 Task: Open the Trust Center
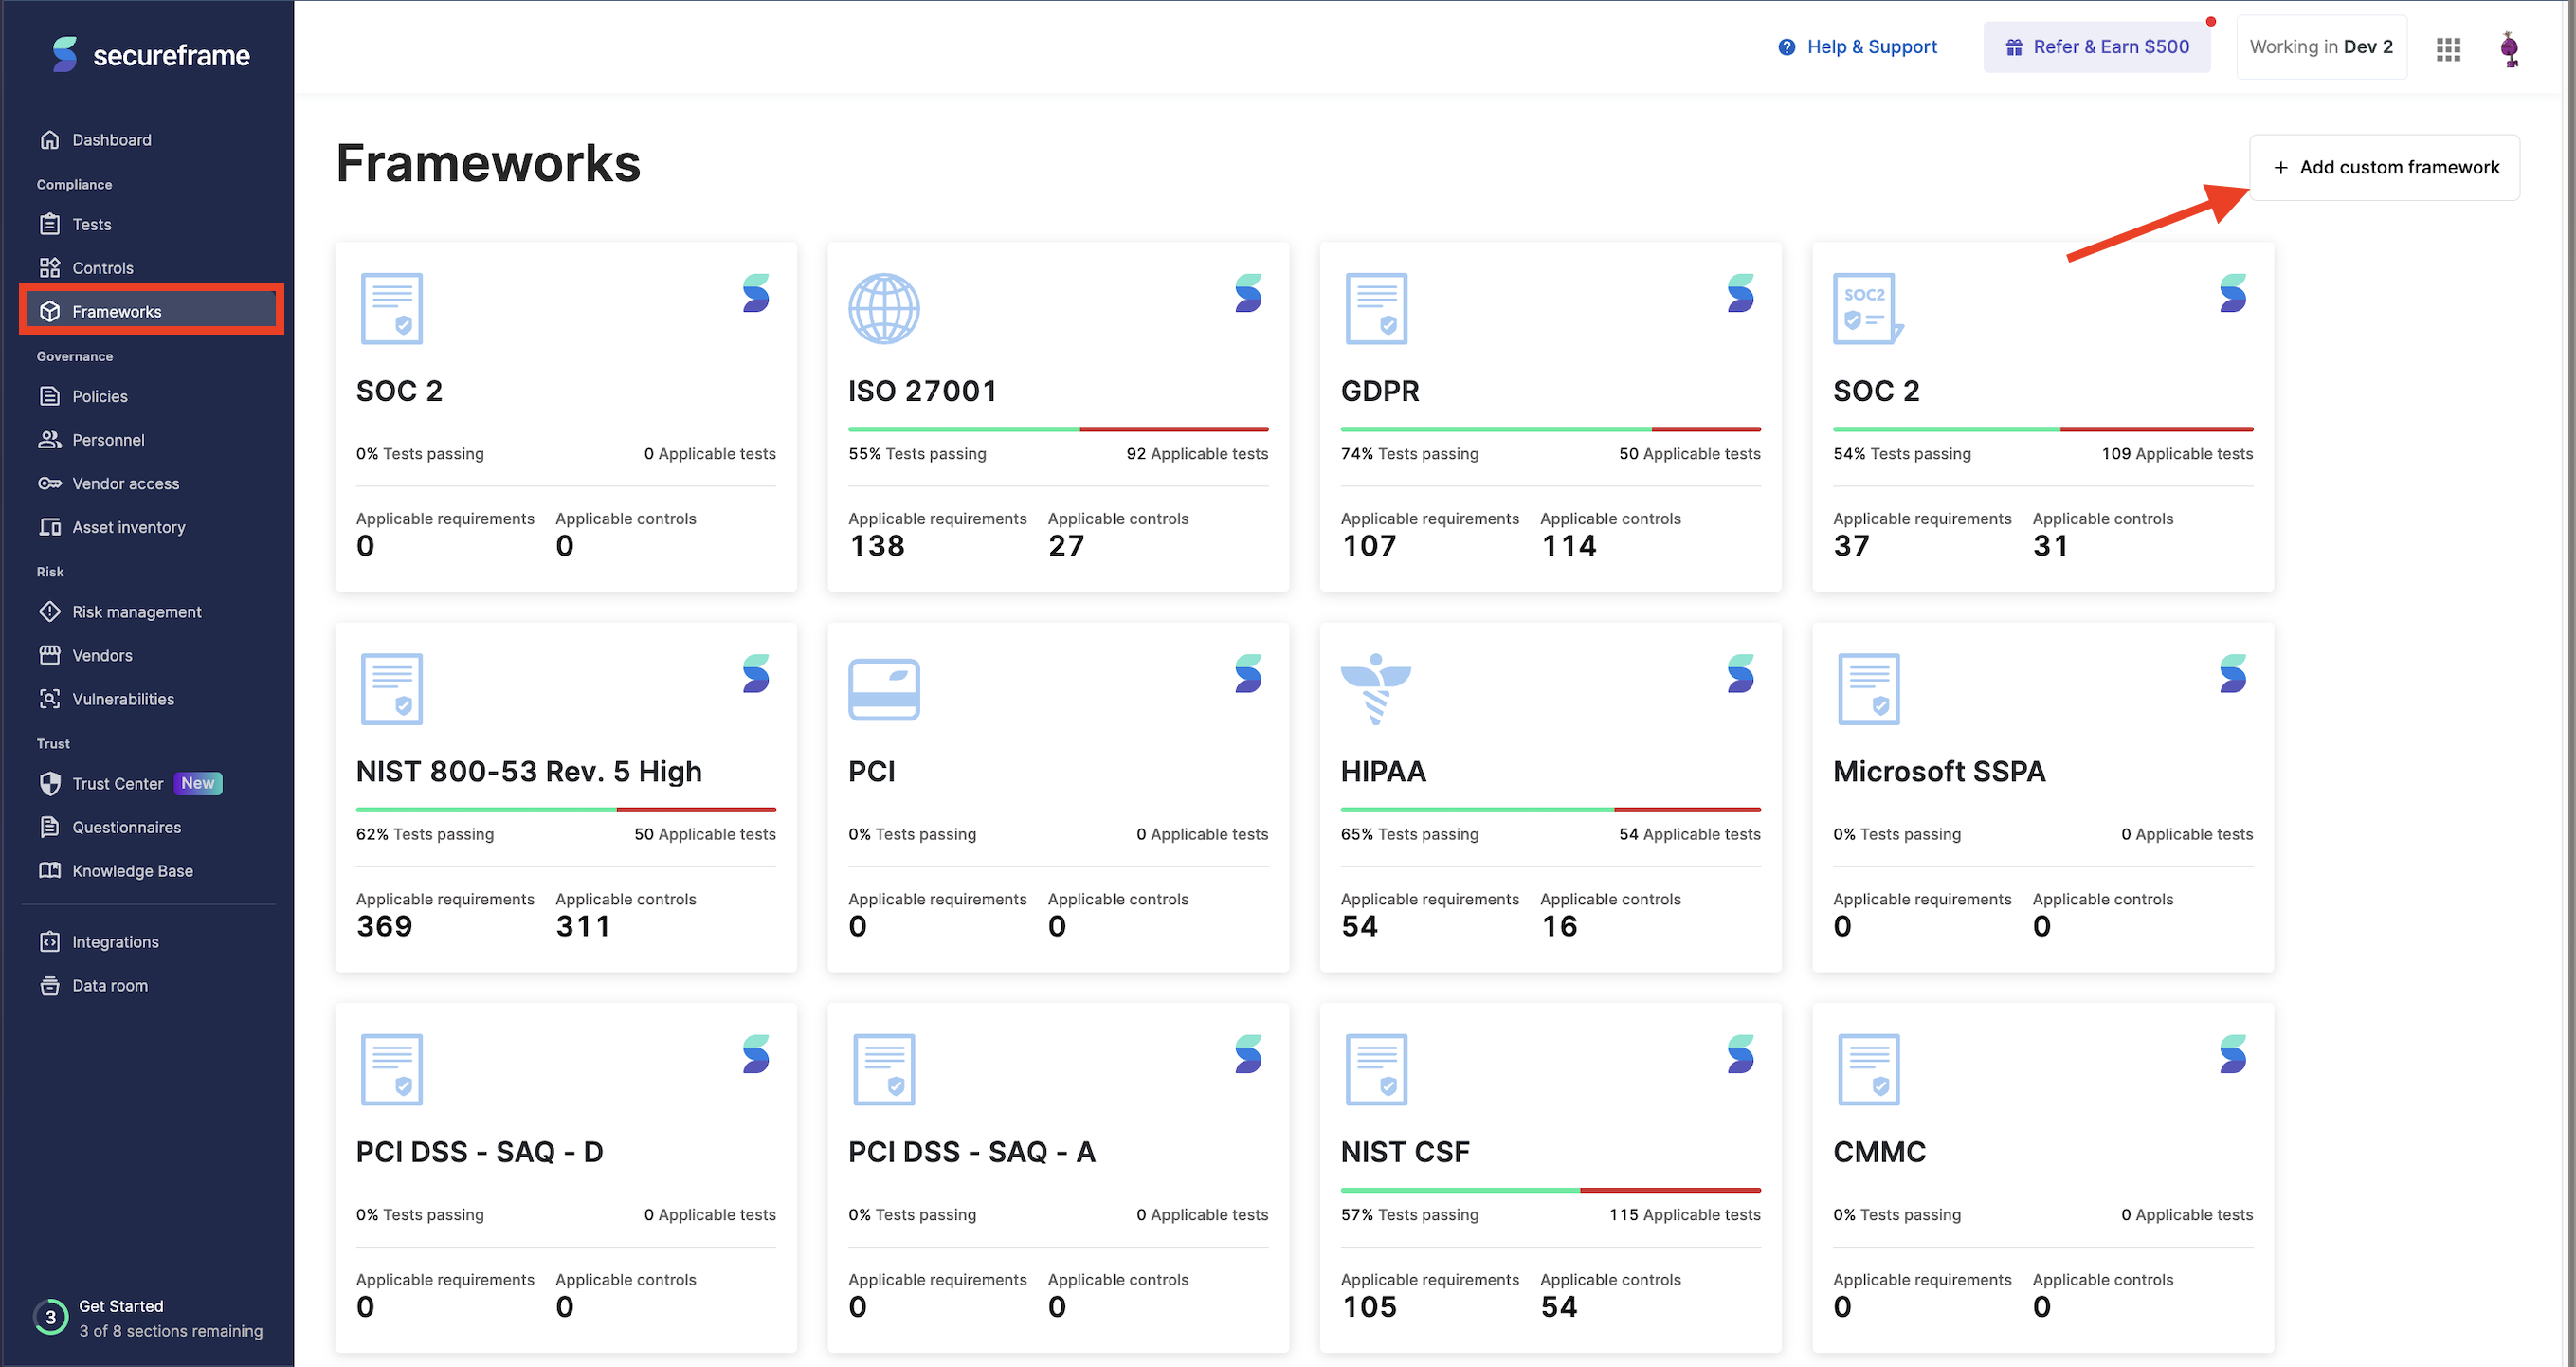pos(117,784)
